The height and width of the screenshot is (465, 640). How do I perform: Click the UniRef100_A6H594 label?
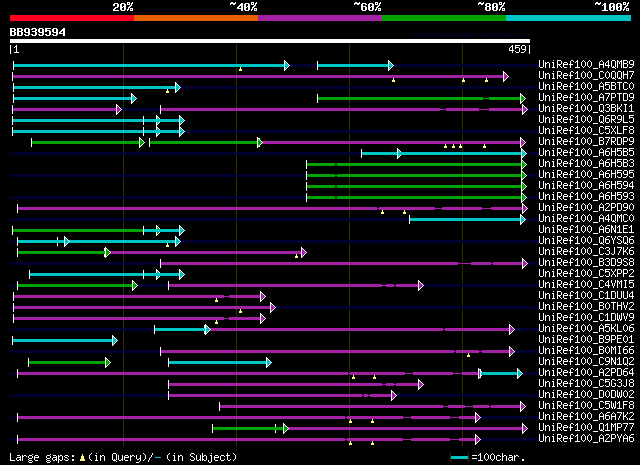(586, 185)
